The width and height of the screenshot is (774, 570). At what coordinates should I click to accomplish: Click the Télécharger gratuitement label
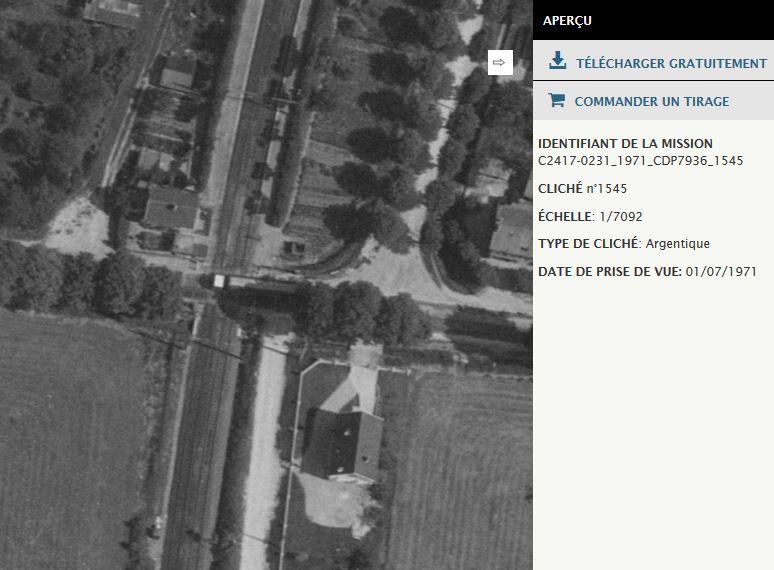[x=671, y=63]
